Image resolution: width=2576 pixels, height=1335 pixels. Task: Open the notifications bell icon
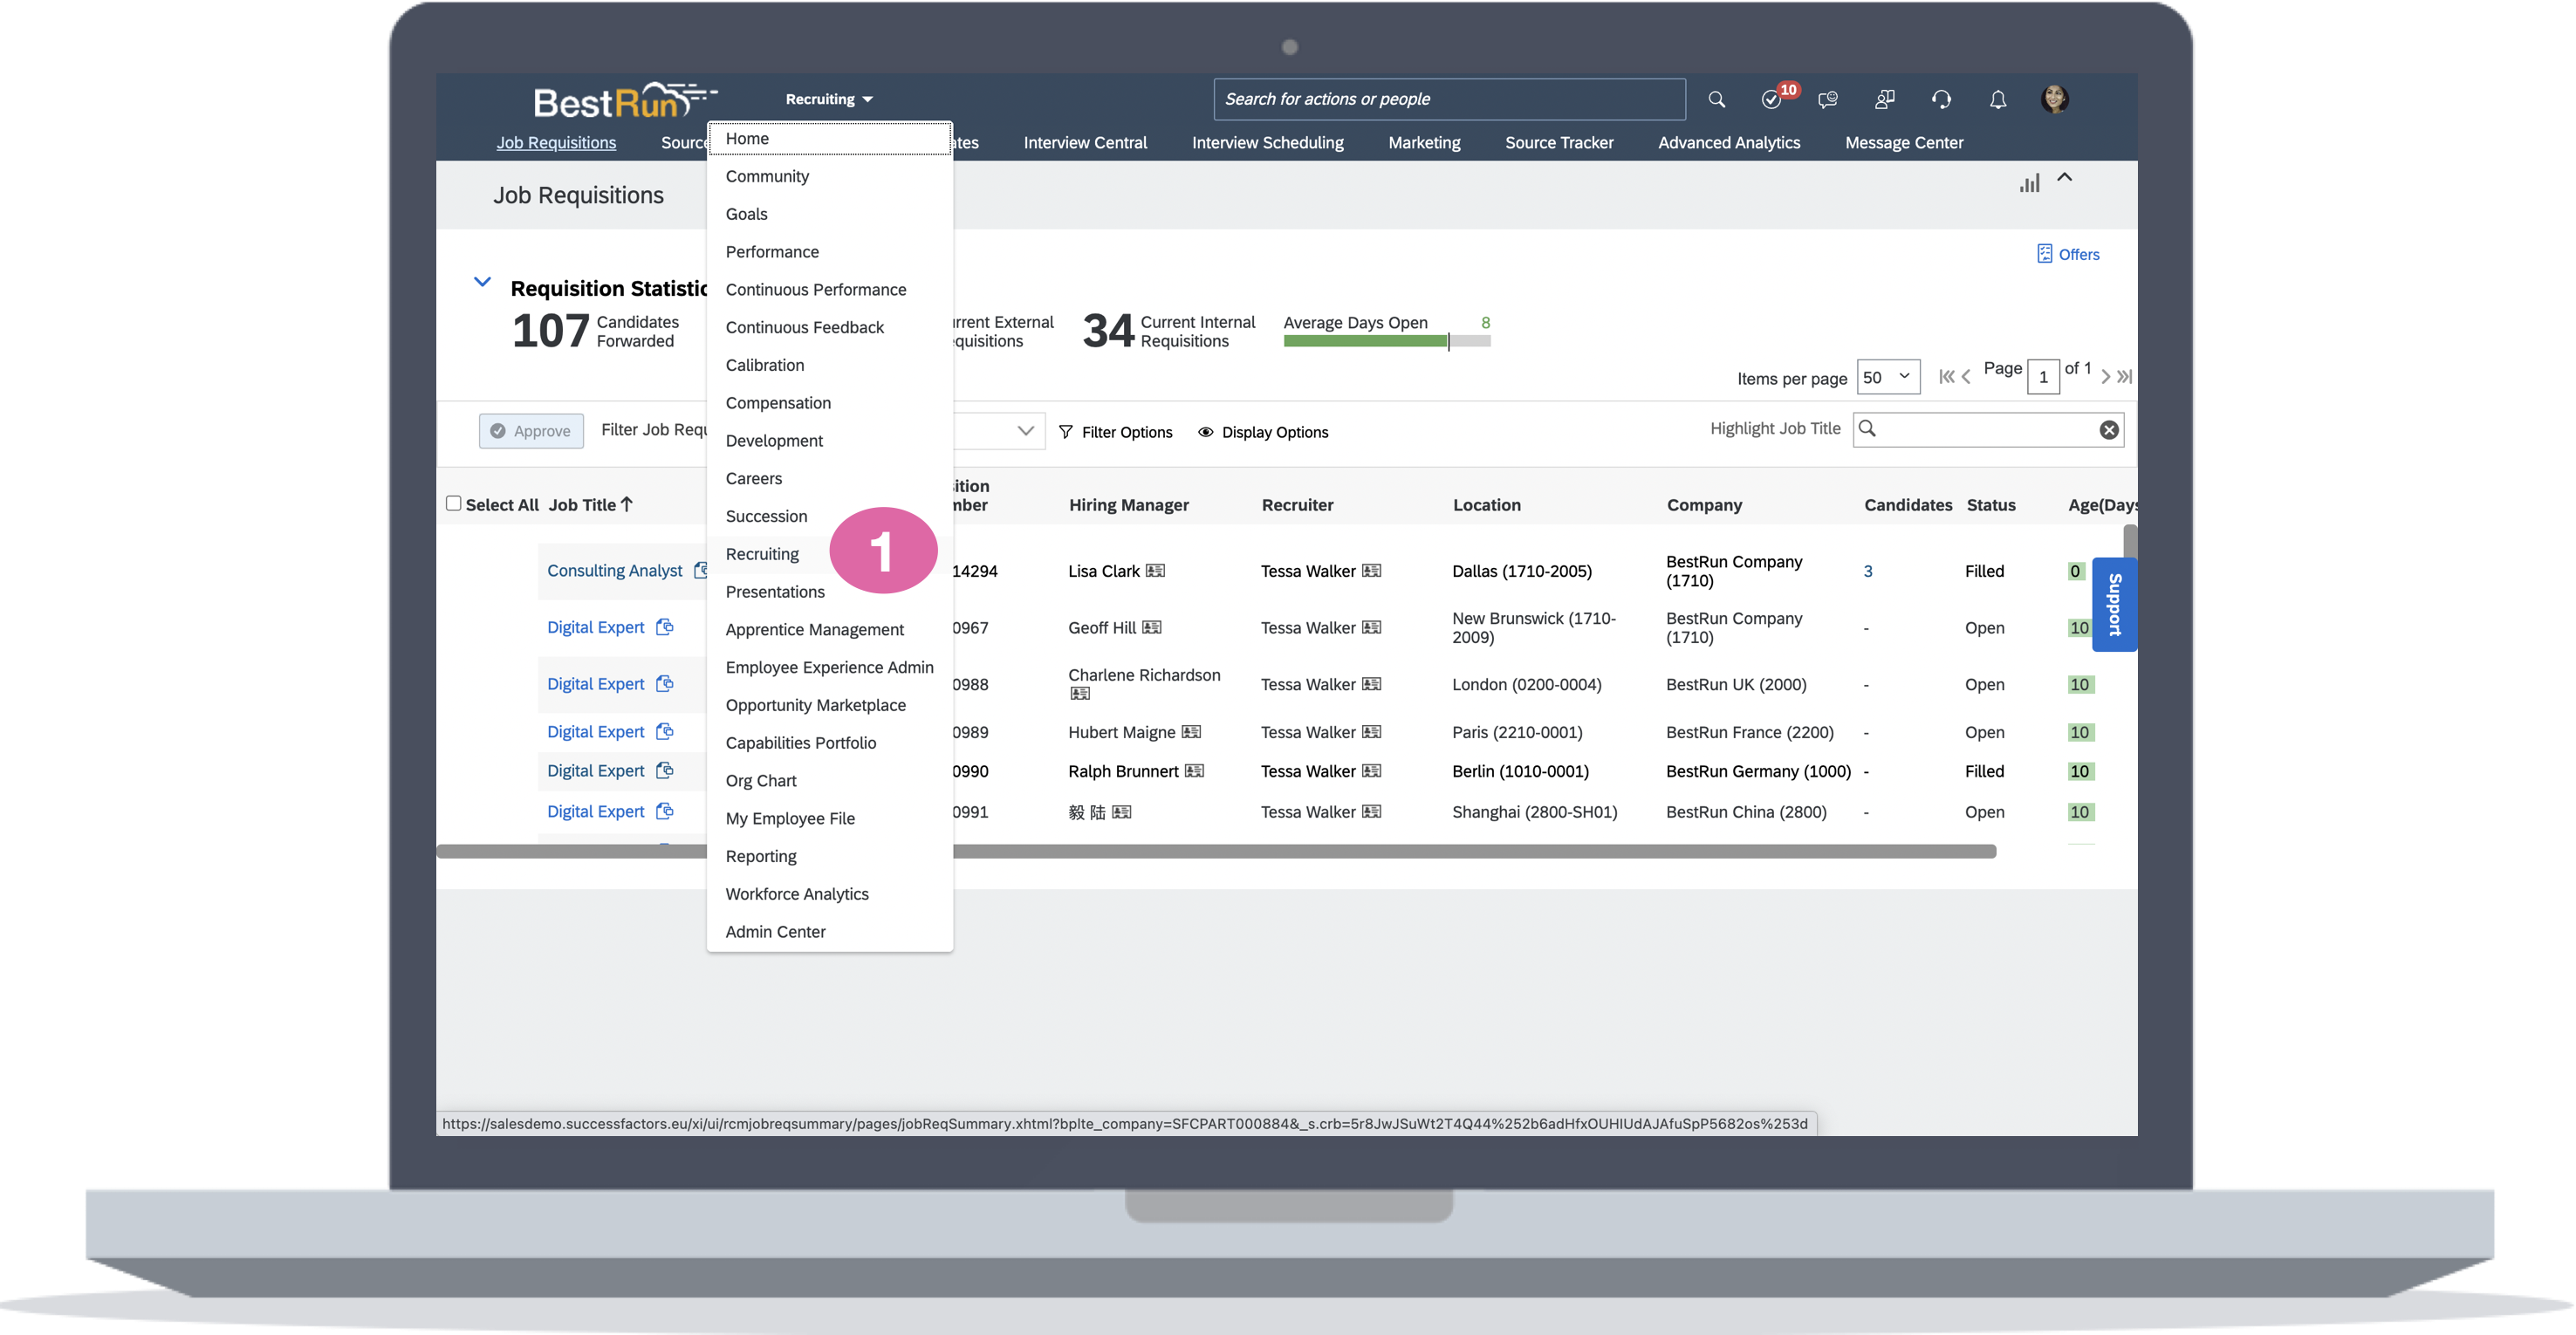[1997, 99]
